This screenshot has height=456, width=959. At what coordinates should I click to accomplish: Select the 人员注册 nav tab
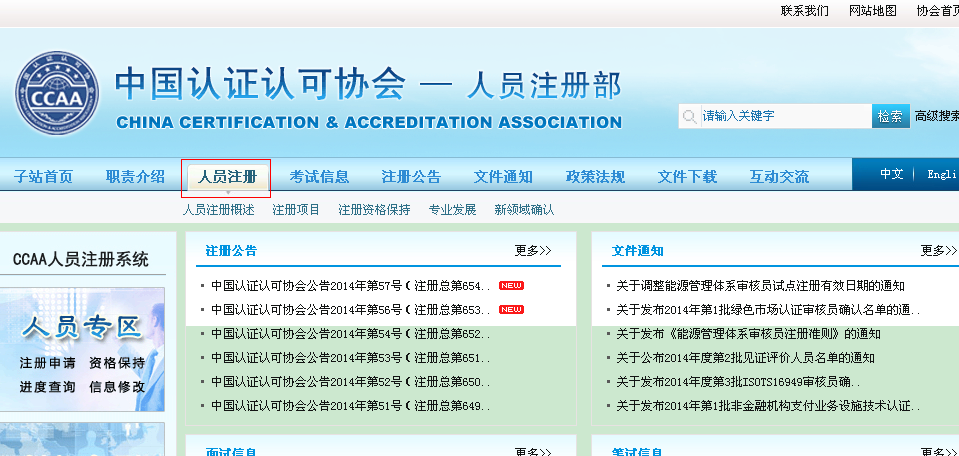(227, 177)
